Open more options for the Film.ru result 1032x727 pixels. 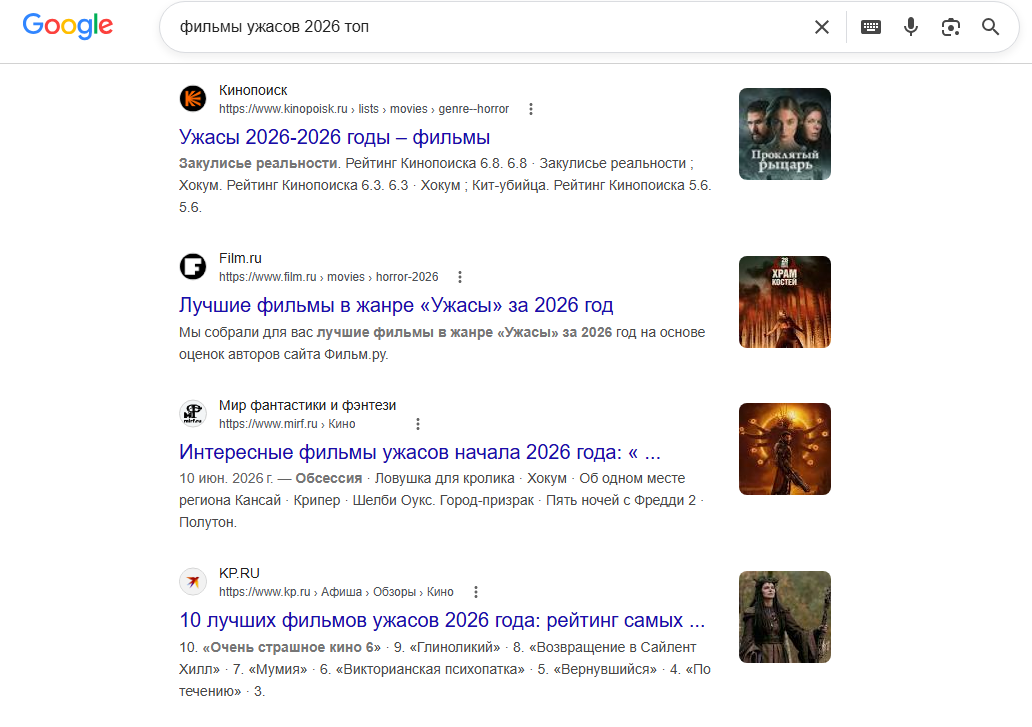pos(460,277)
